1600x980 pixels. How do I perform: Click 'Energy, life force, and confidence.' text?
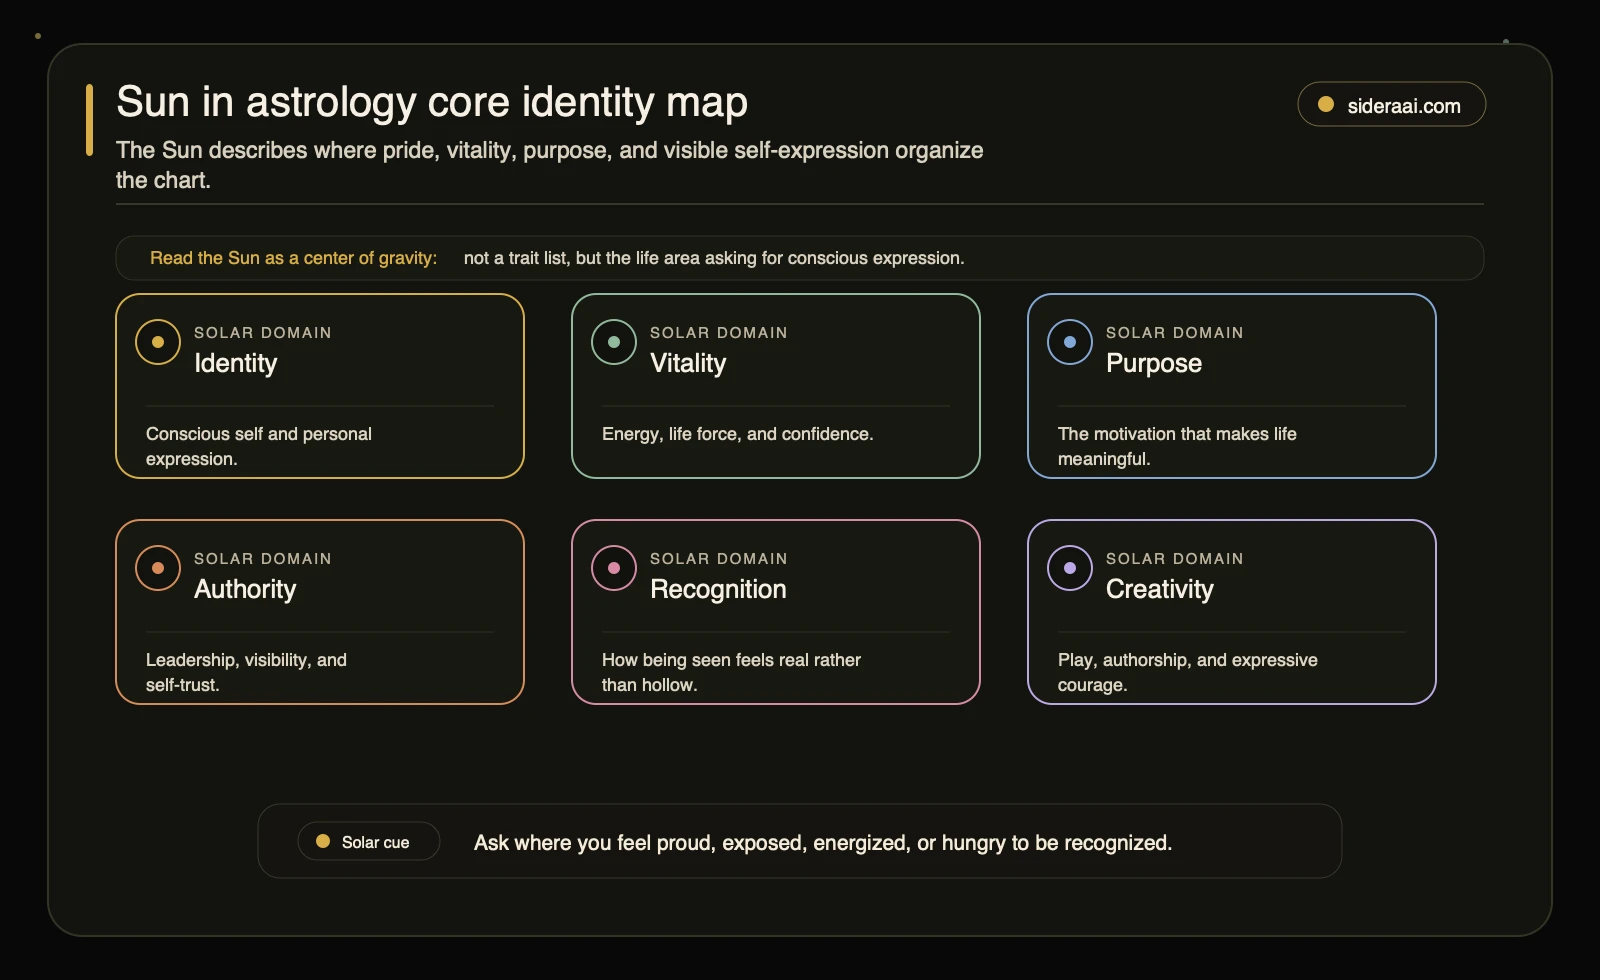[738, 434]
